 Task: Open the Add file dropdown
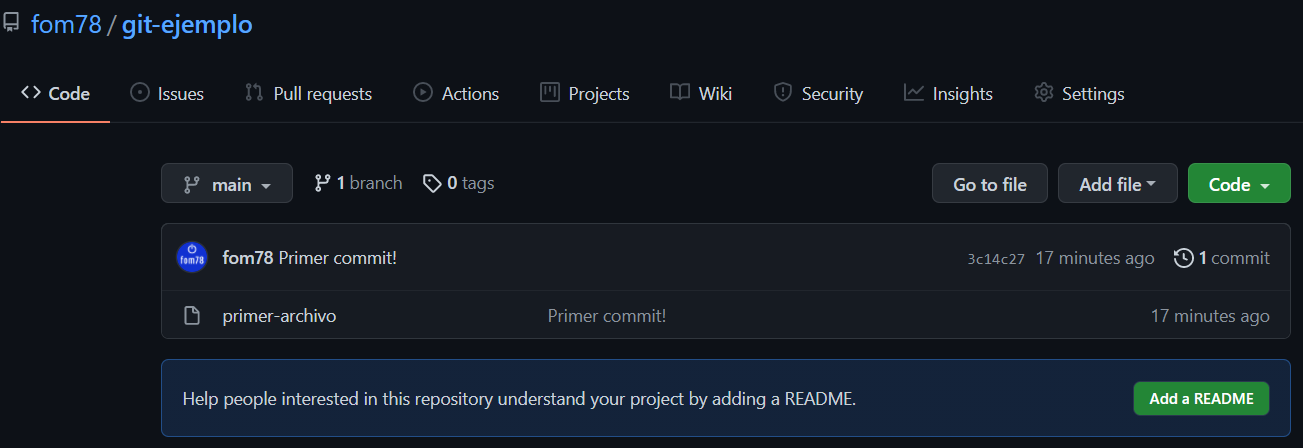(1117, 184)
